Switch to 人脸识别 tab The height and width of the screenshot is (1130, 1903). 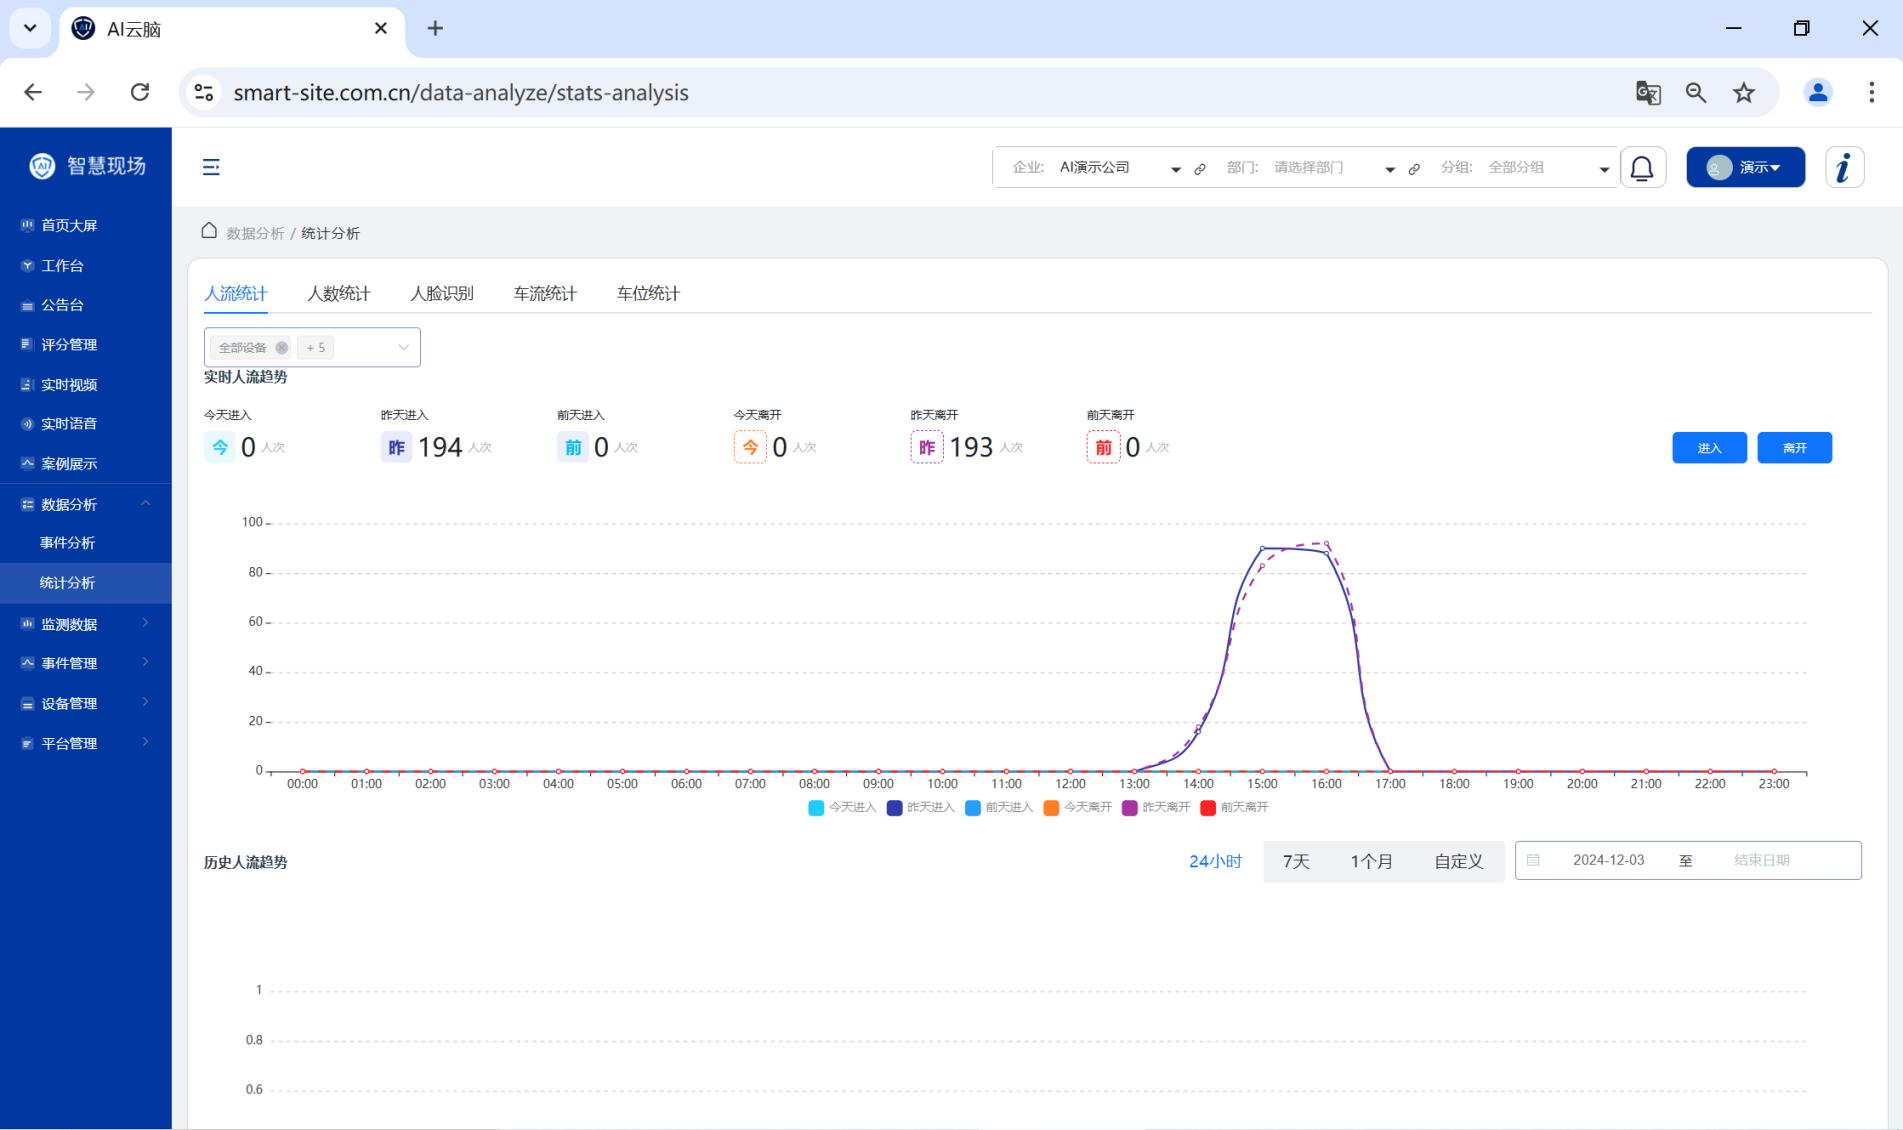tap(442, 293)
